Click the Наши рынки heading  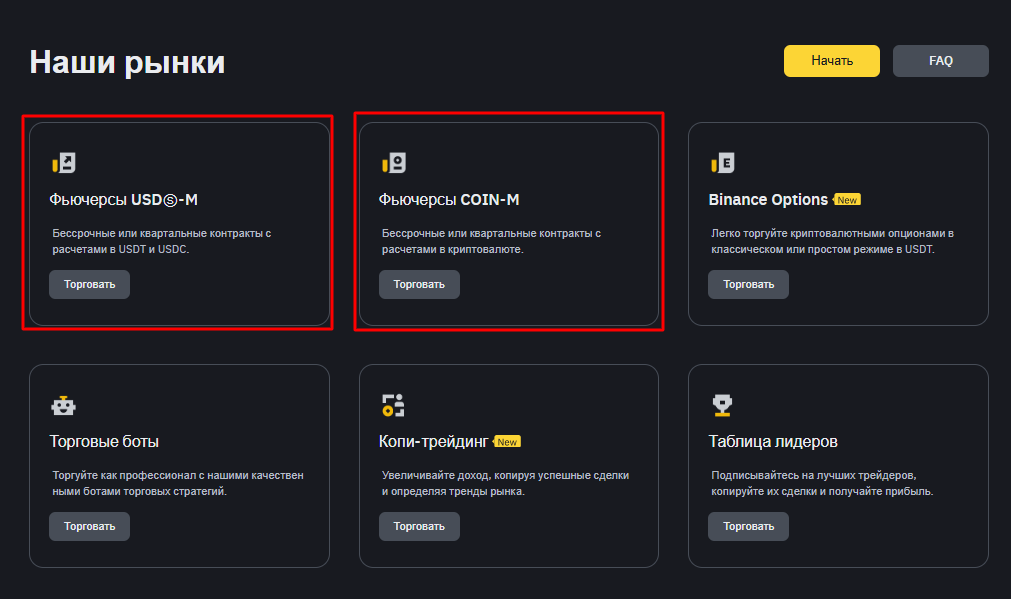click(x=127, y=63)
